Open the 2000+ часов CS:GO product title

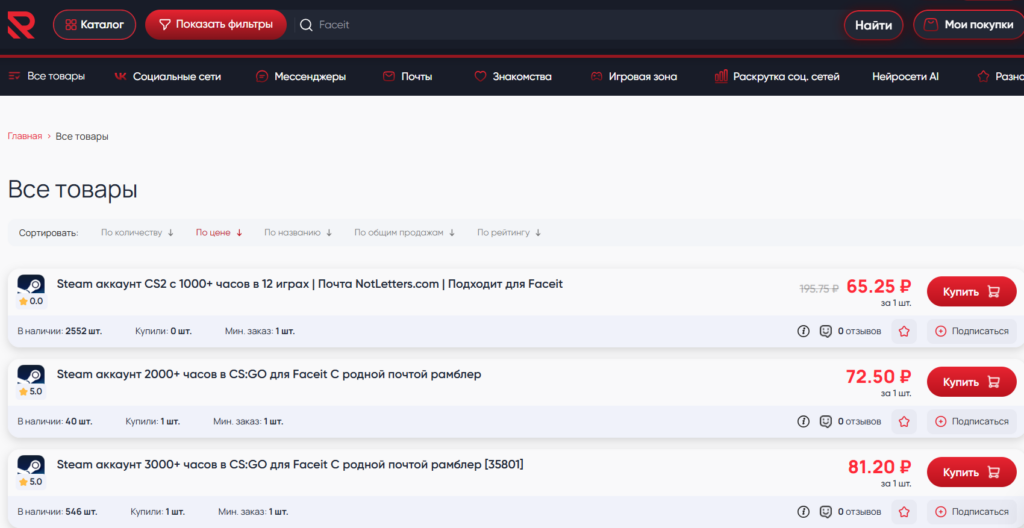(269, 374)
